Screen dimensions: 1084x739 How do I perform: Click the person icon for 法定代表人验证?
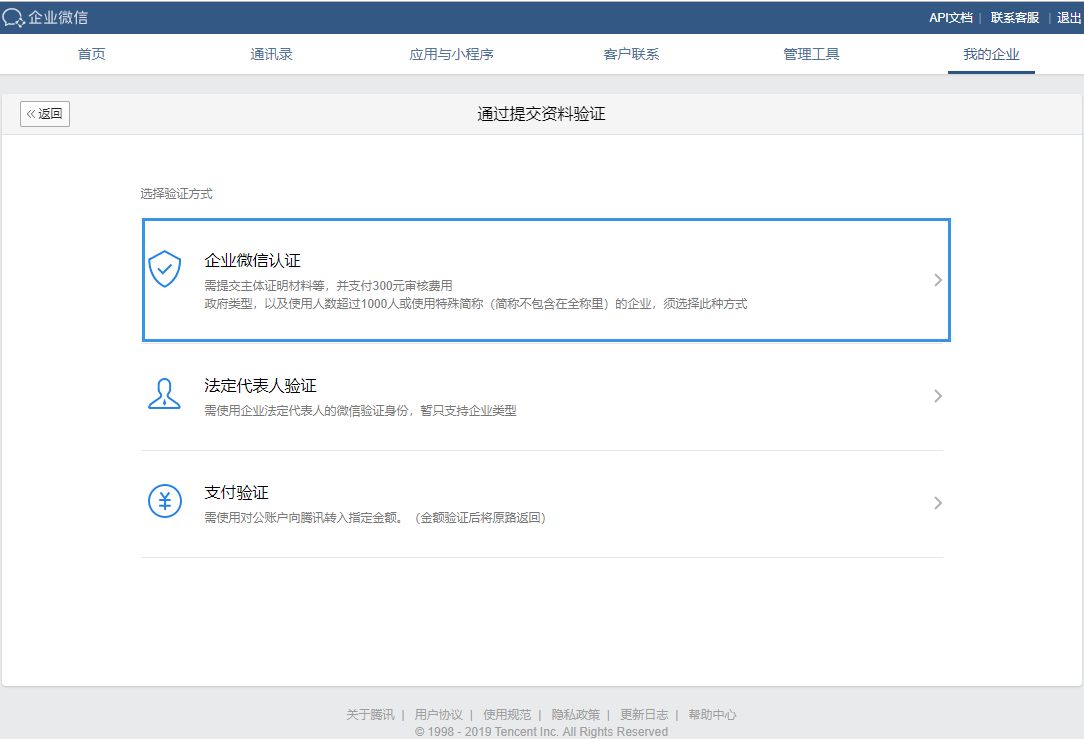tap(165, 393)
